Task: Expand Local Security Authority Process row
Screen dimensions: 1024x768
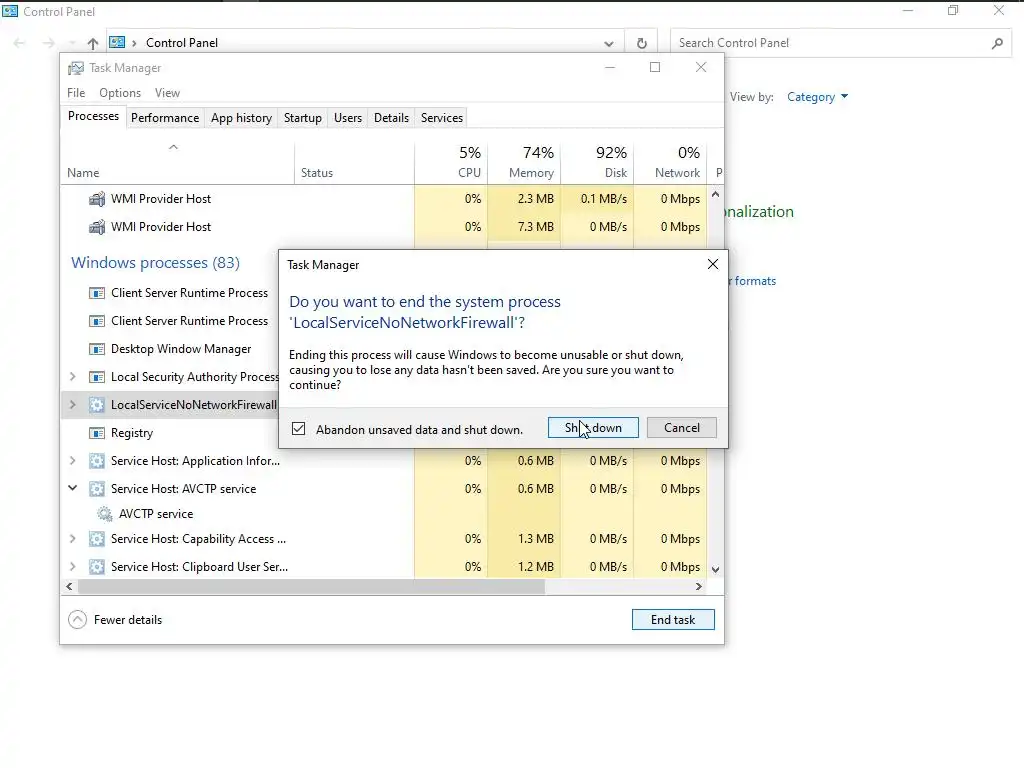Action: point(72,377)
